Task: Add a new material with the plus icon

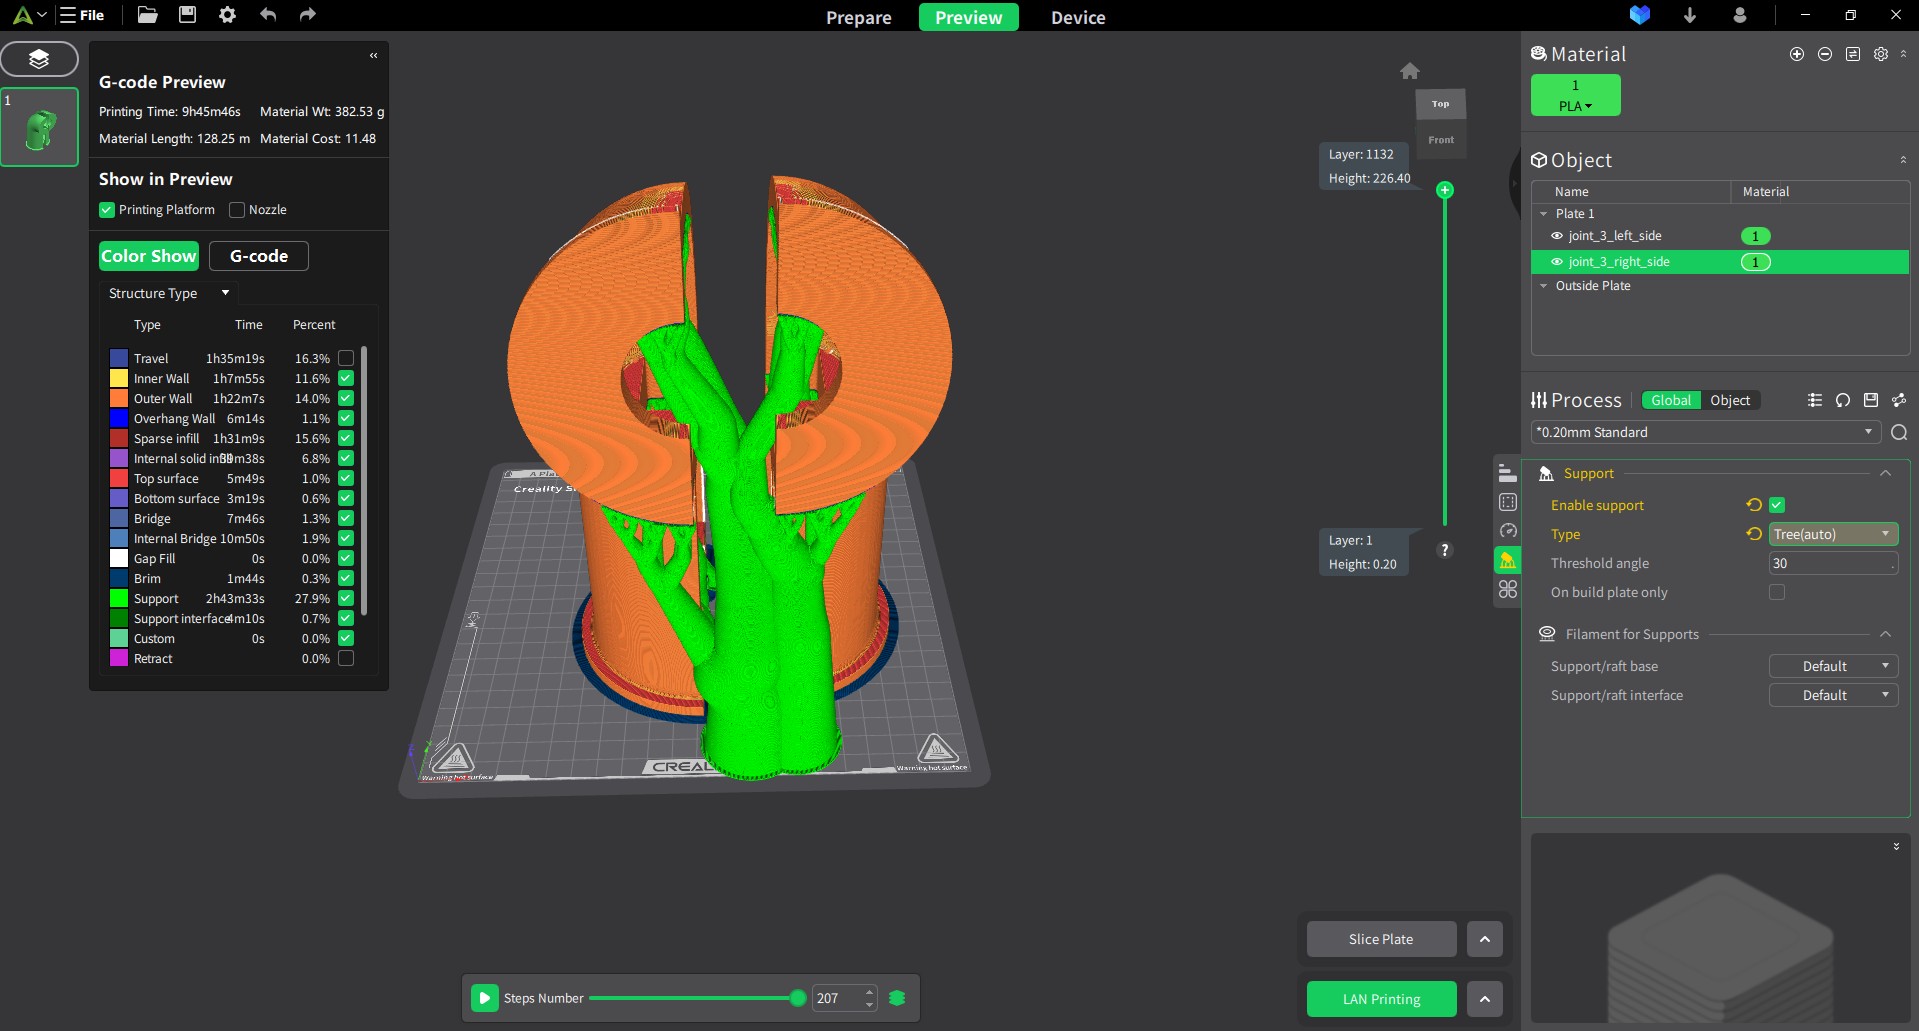Action: click(x=1797, y=54)
